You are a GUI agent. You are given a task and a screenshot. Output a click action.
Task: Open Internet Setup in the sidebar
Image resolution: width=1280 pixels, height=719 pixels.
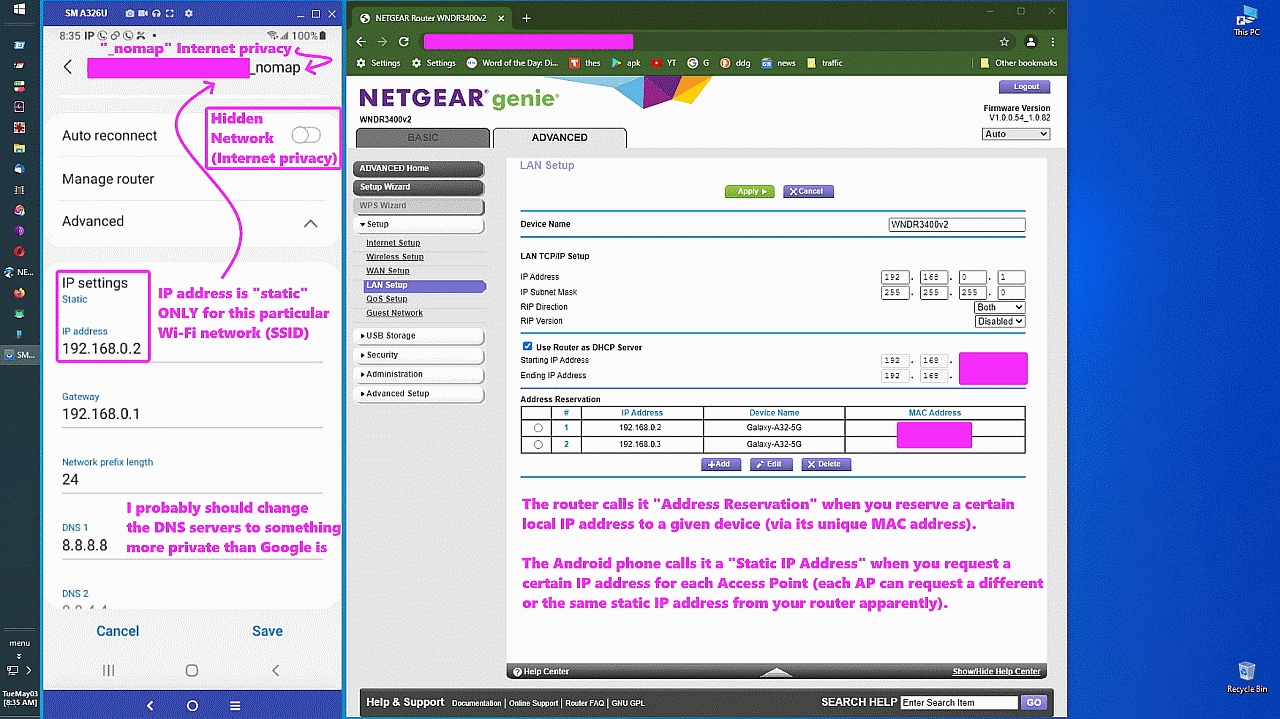(x=393, y=243)
